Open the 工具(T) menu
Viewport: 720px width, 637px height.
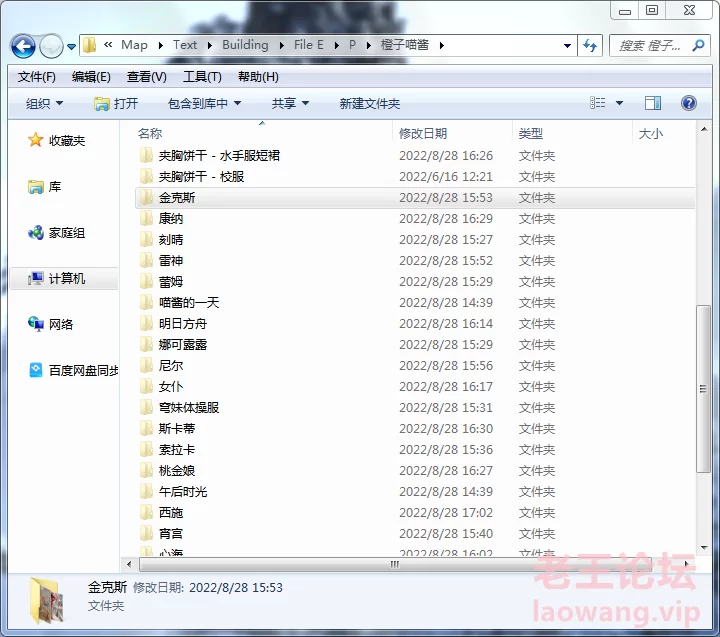coord(202,77)
